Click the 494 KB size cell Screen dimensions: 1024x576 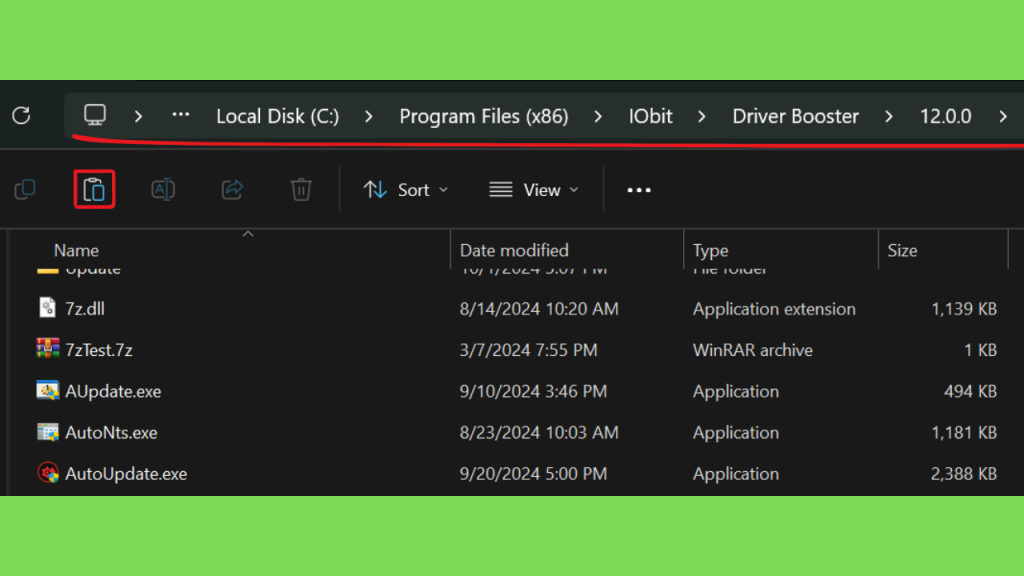point(970,391)
